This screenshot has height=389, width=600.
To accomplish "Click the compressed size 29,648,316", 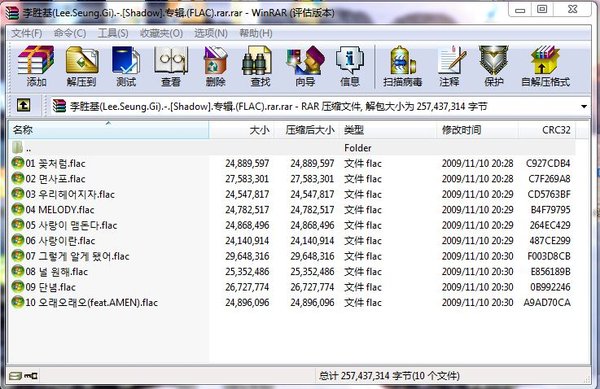I will pyautogui.click(x=312, y=256).
